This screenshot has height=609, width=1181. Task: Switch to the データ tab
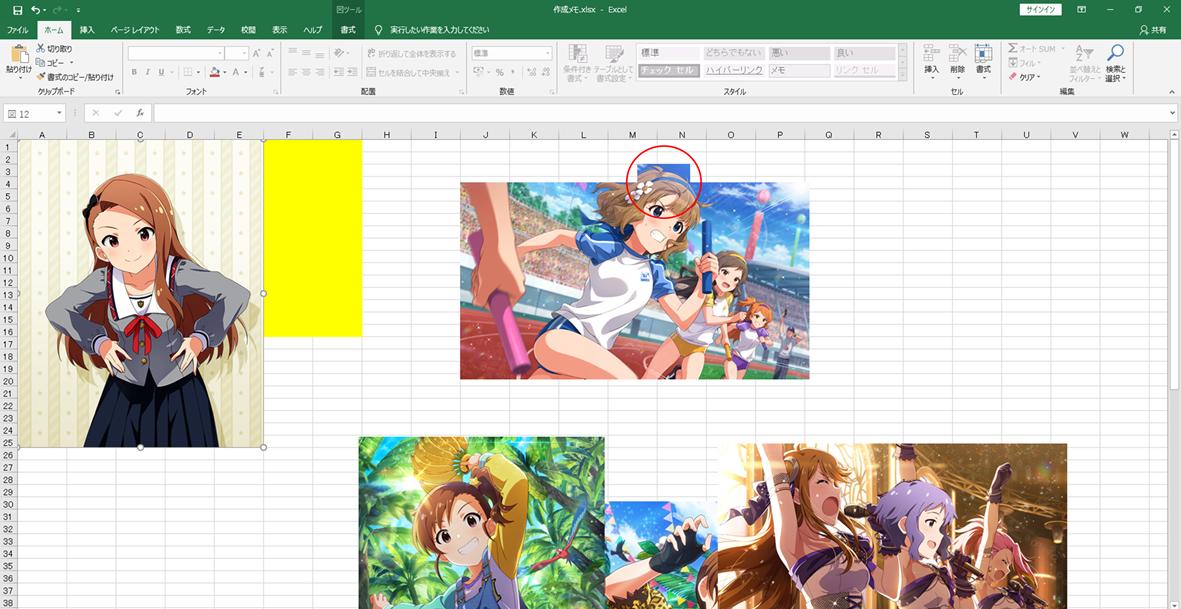click(216, 30)
